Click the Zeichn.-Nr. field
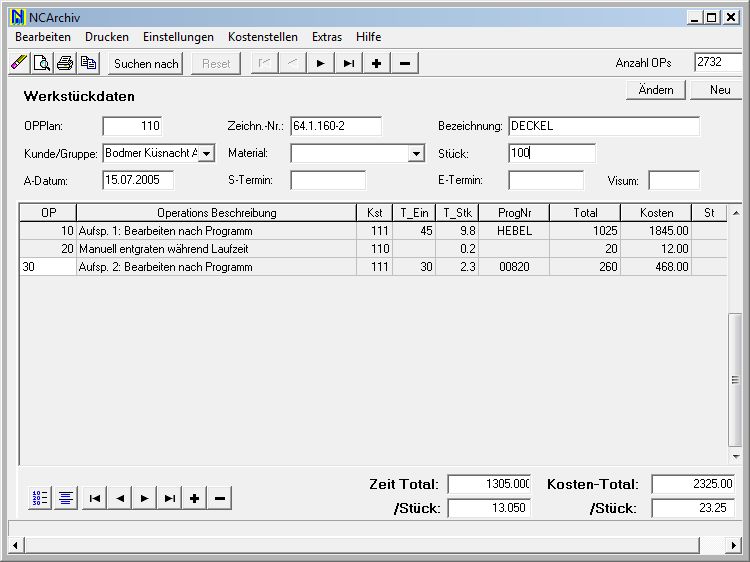750x562 pixels. (336, 126)
